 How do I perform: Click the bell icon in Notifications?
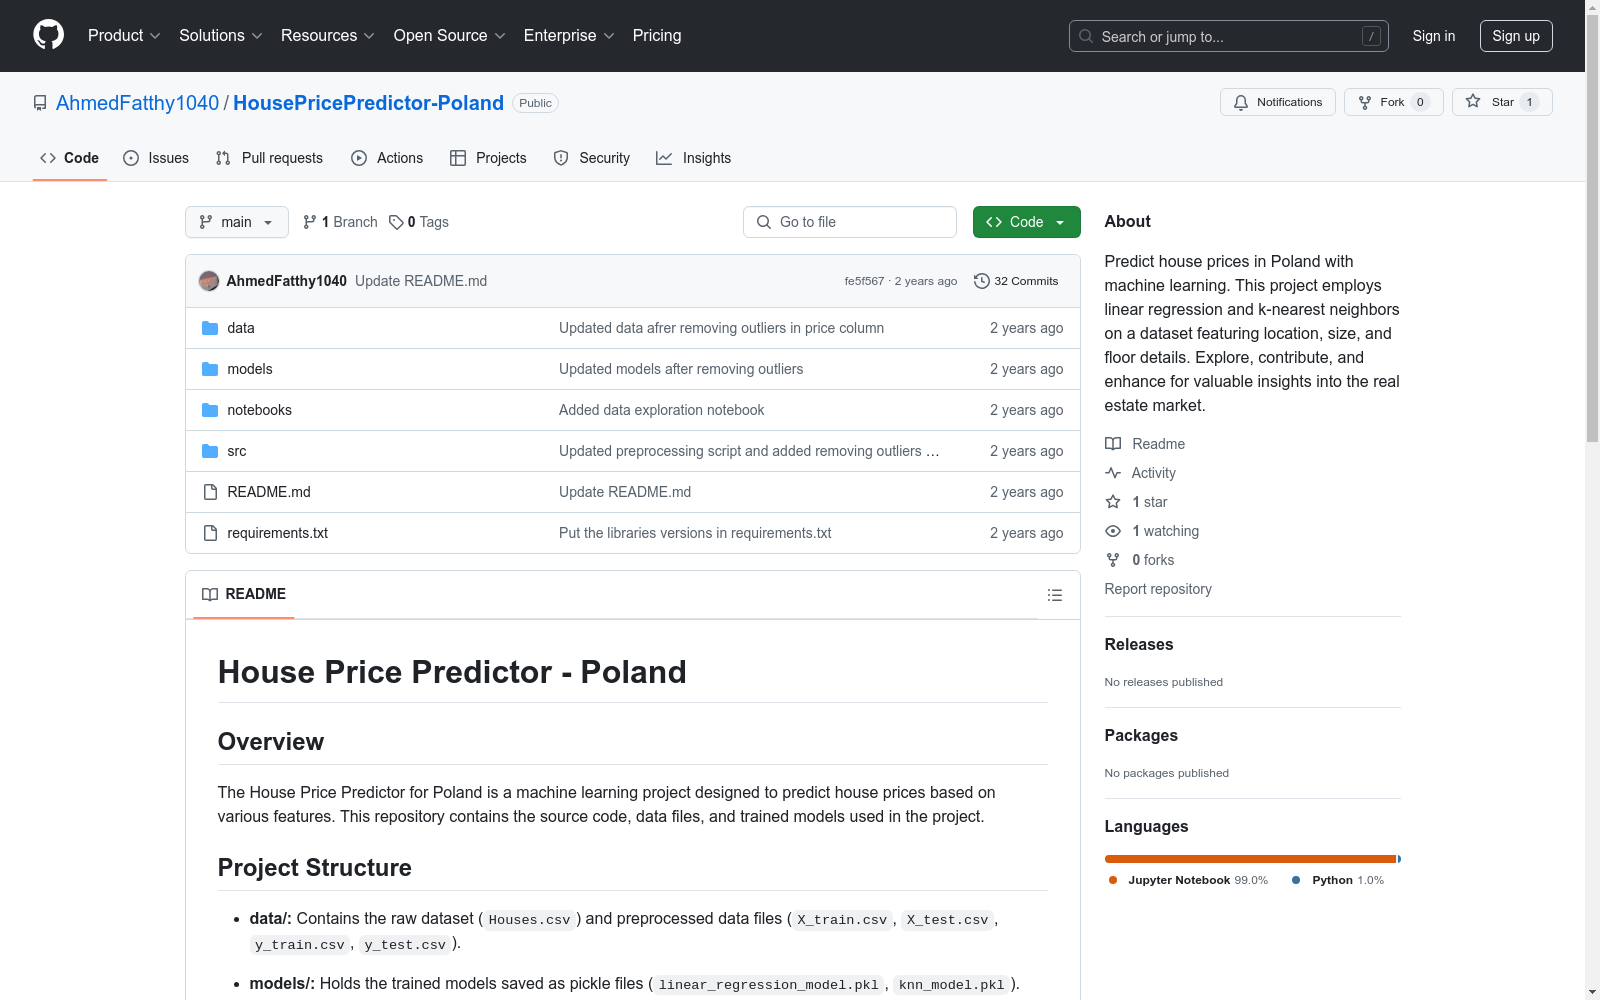pos(1241,102)
